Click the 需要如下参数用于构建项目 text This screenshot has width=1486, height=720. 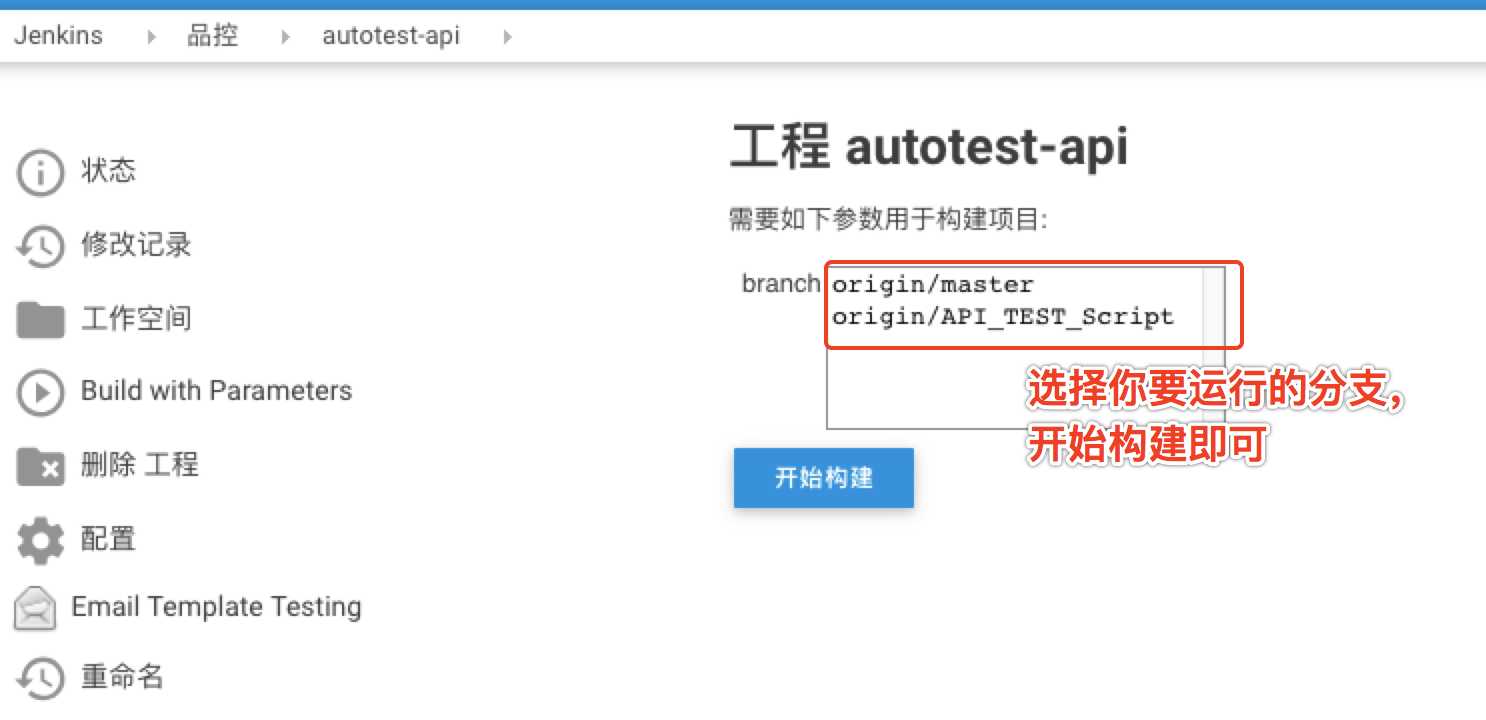[888, 220]
